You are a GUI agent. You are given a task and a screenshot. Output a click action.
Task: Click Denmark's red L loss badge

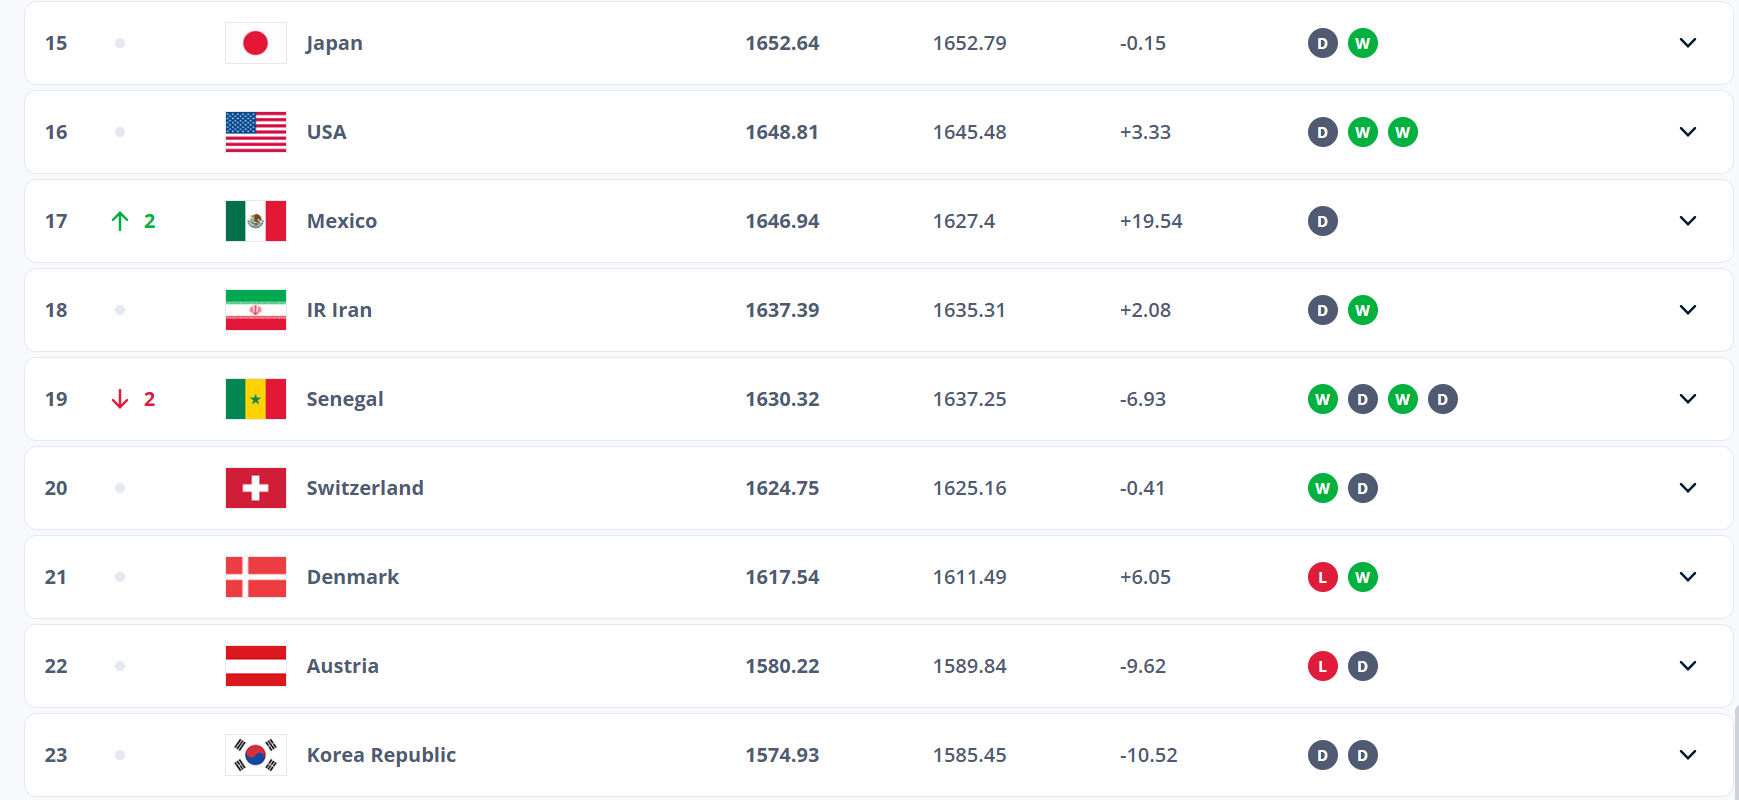[1322, 577]
